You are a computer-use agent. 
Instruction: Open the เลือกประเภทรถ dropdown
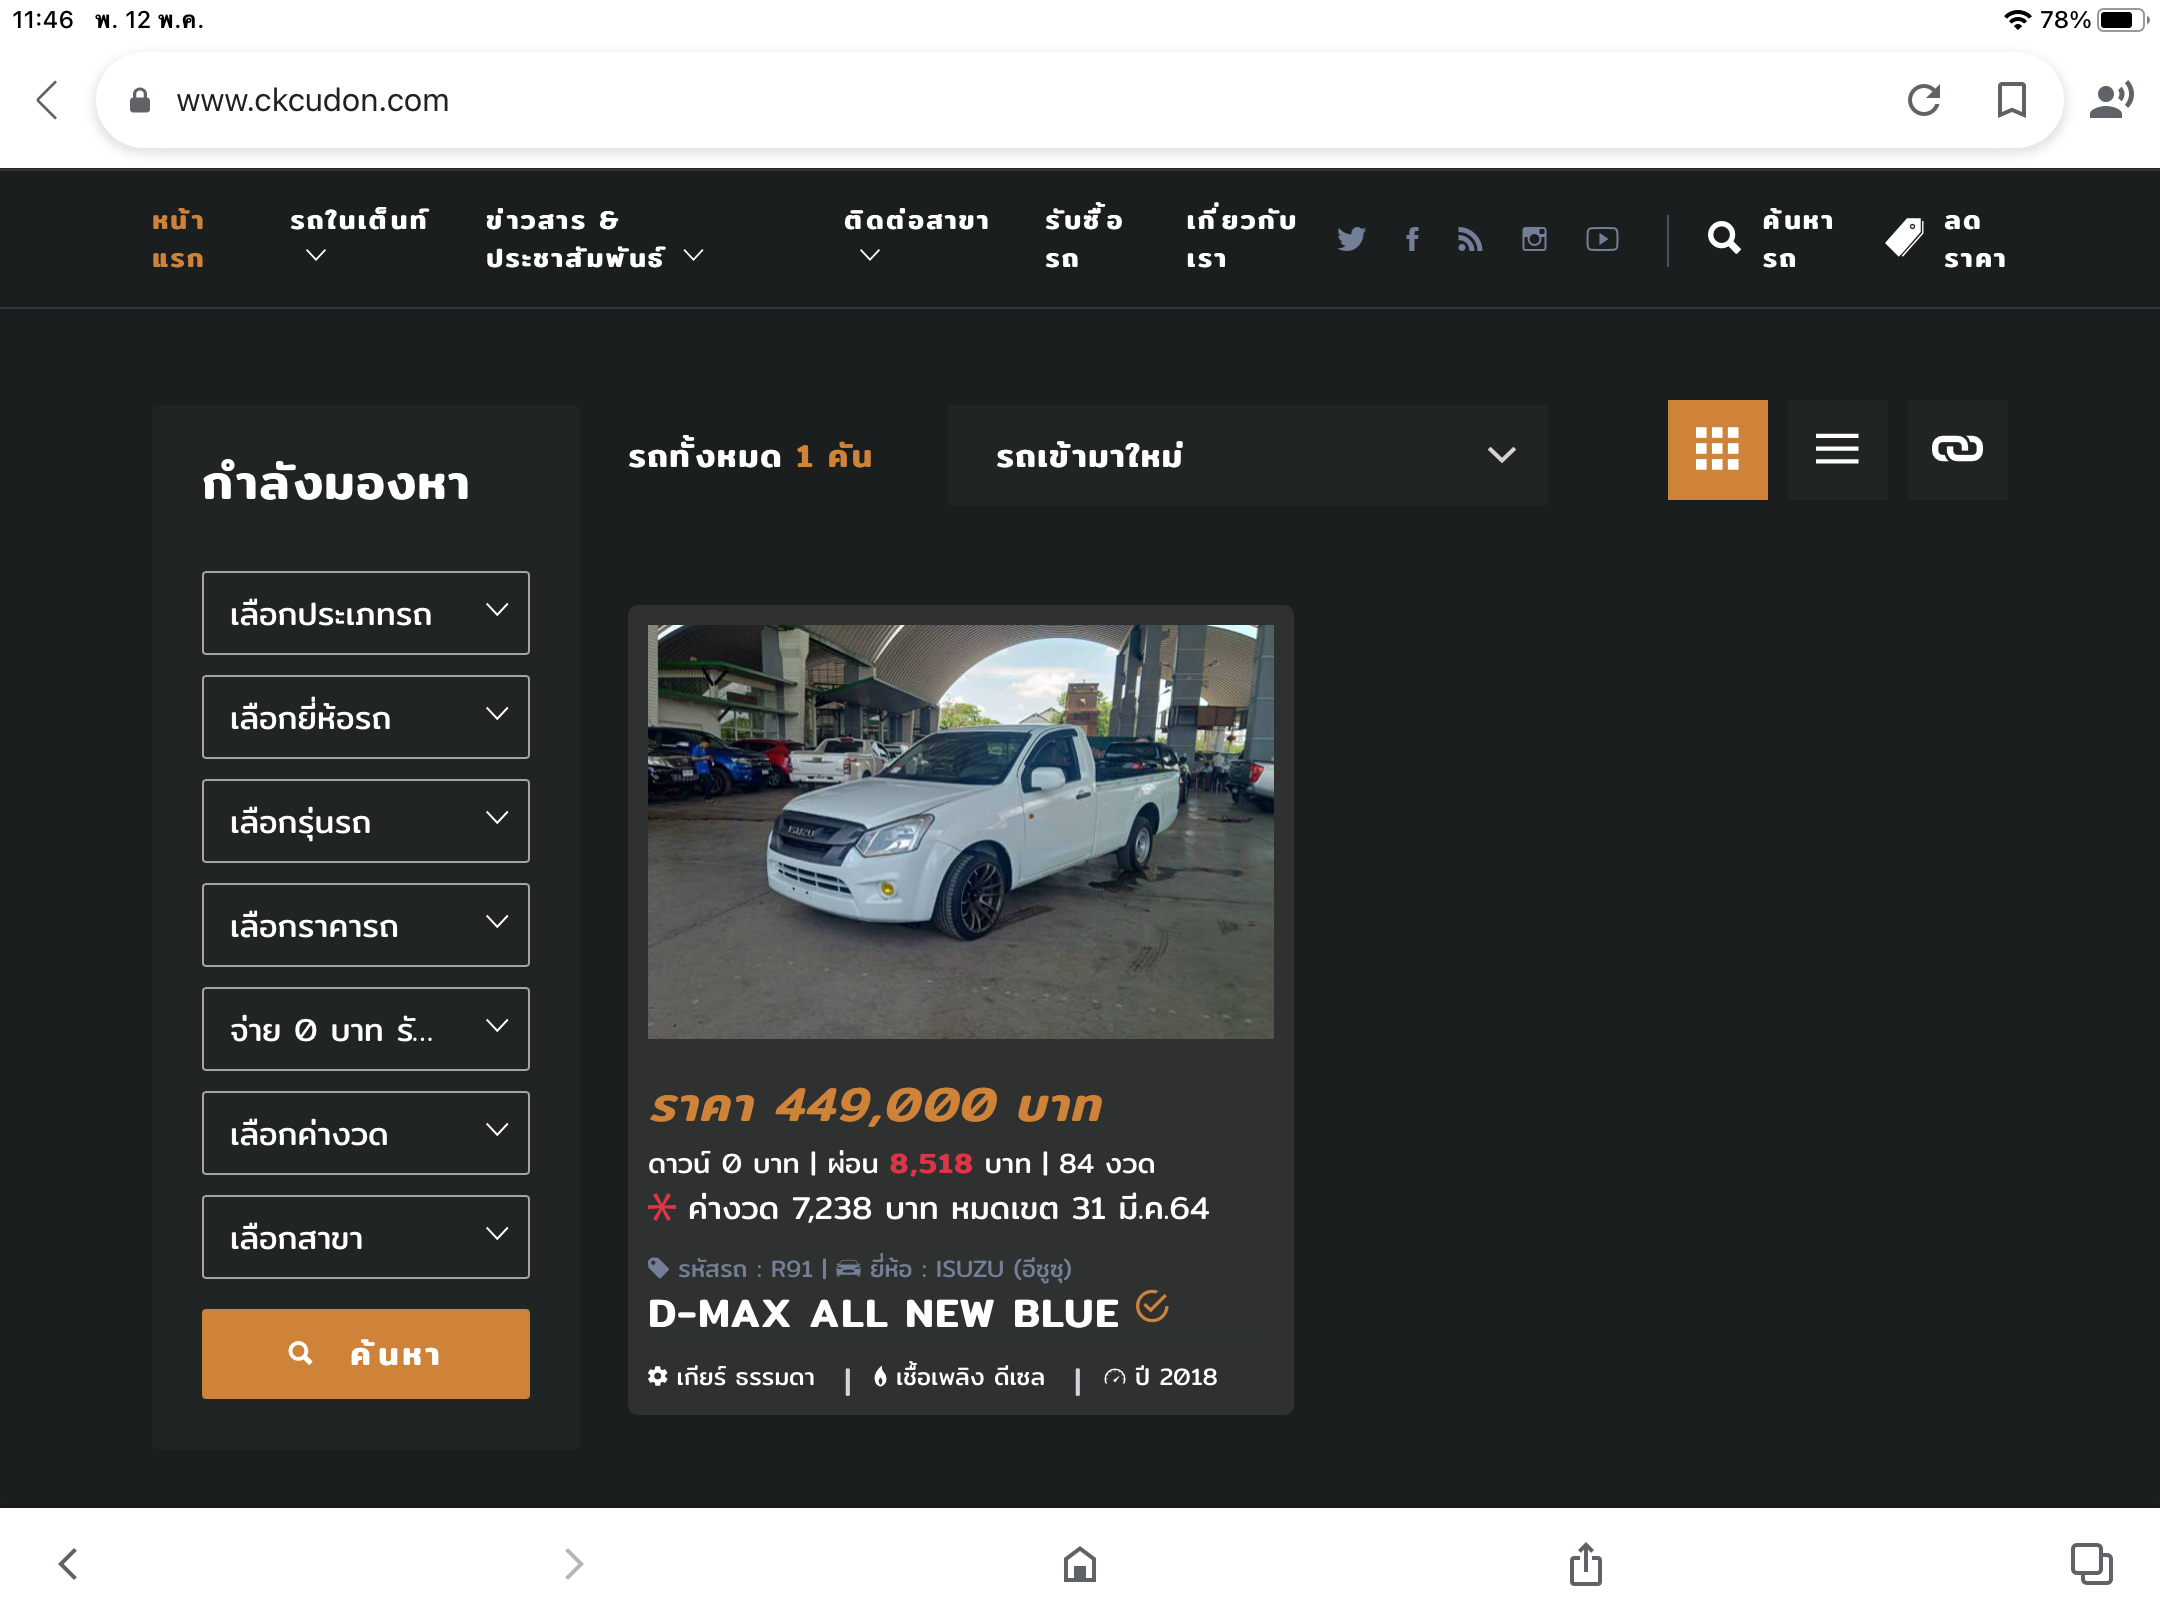365,613
